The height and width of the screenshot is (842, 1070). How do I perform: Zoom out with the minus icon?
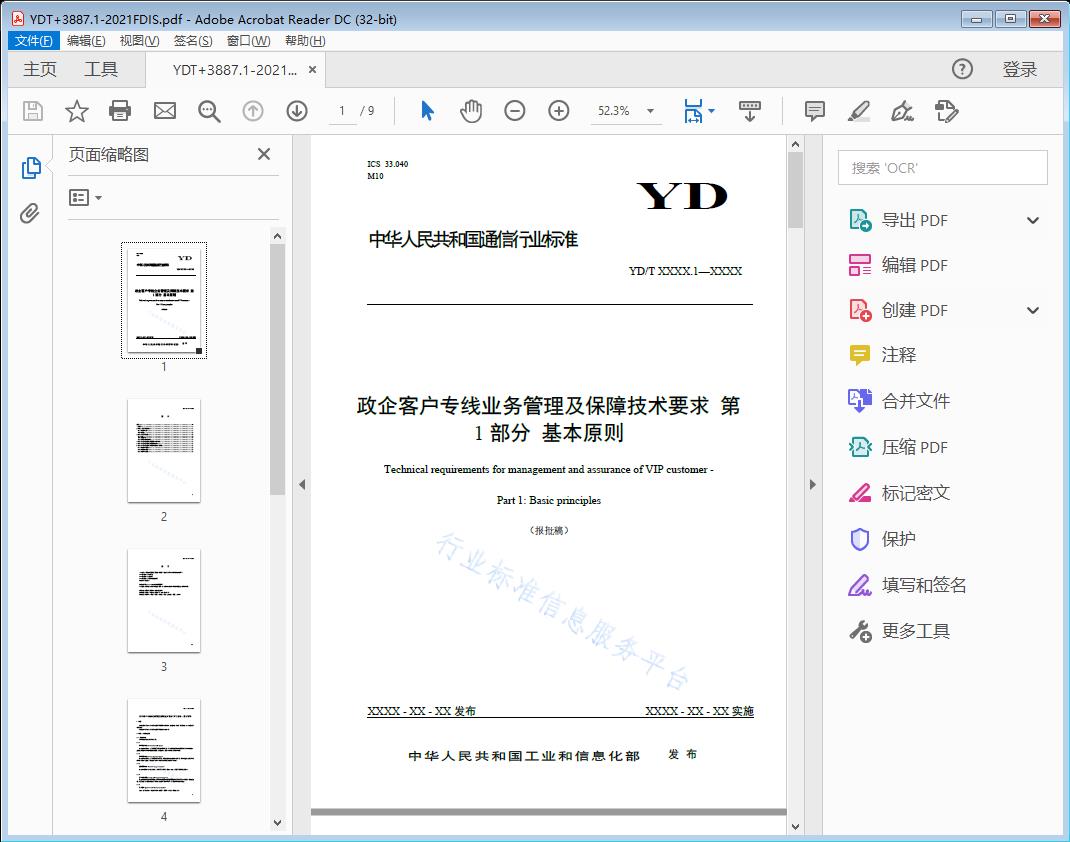tap(515, 111)
